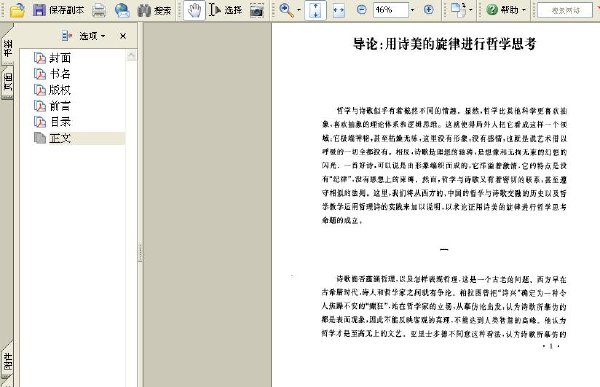Click the 正文 bookmark page icon

[40, 138]
